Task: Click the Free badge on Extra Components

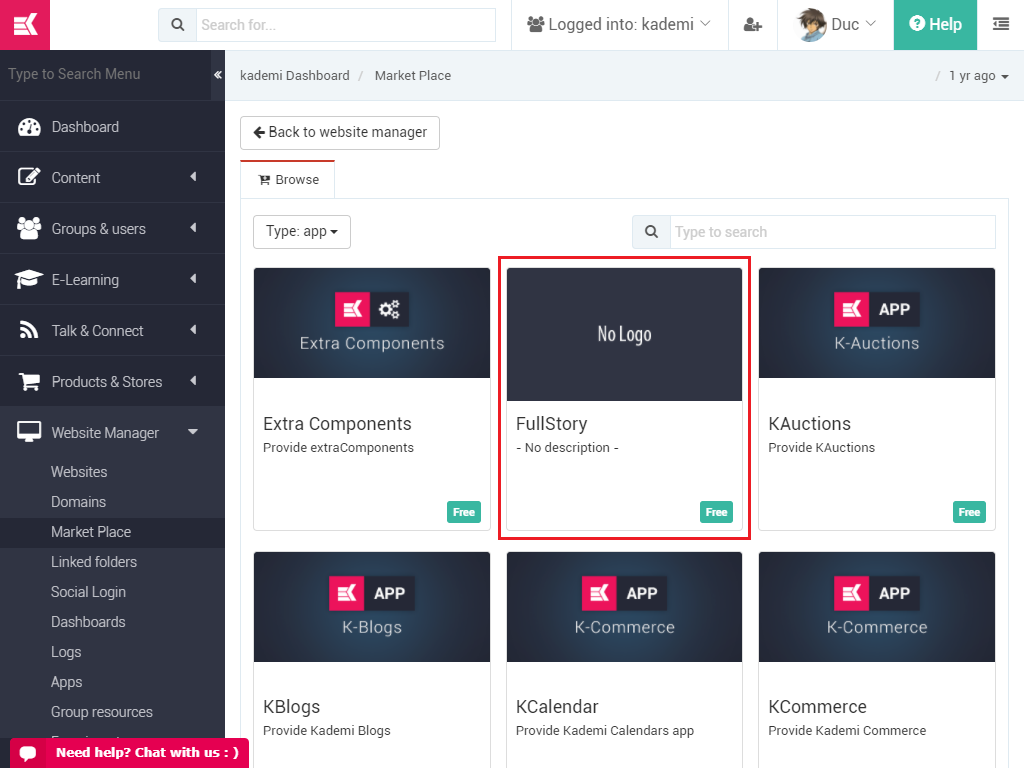Action: pos(464,512)
